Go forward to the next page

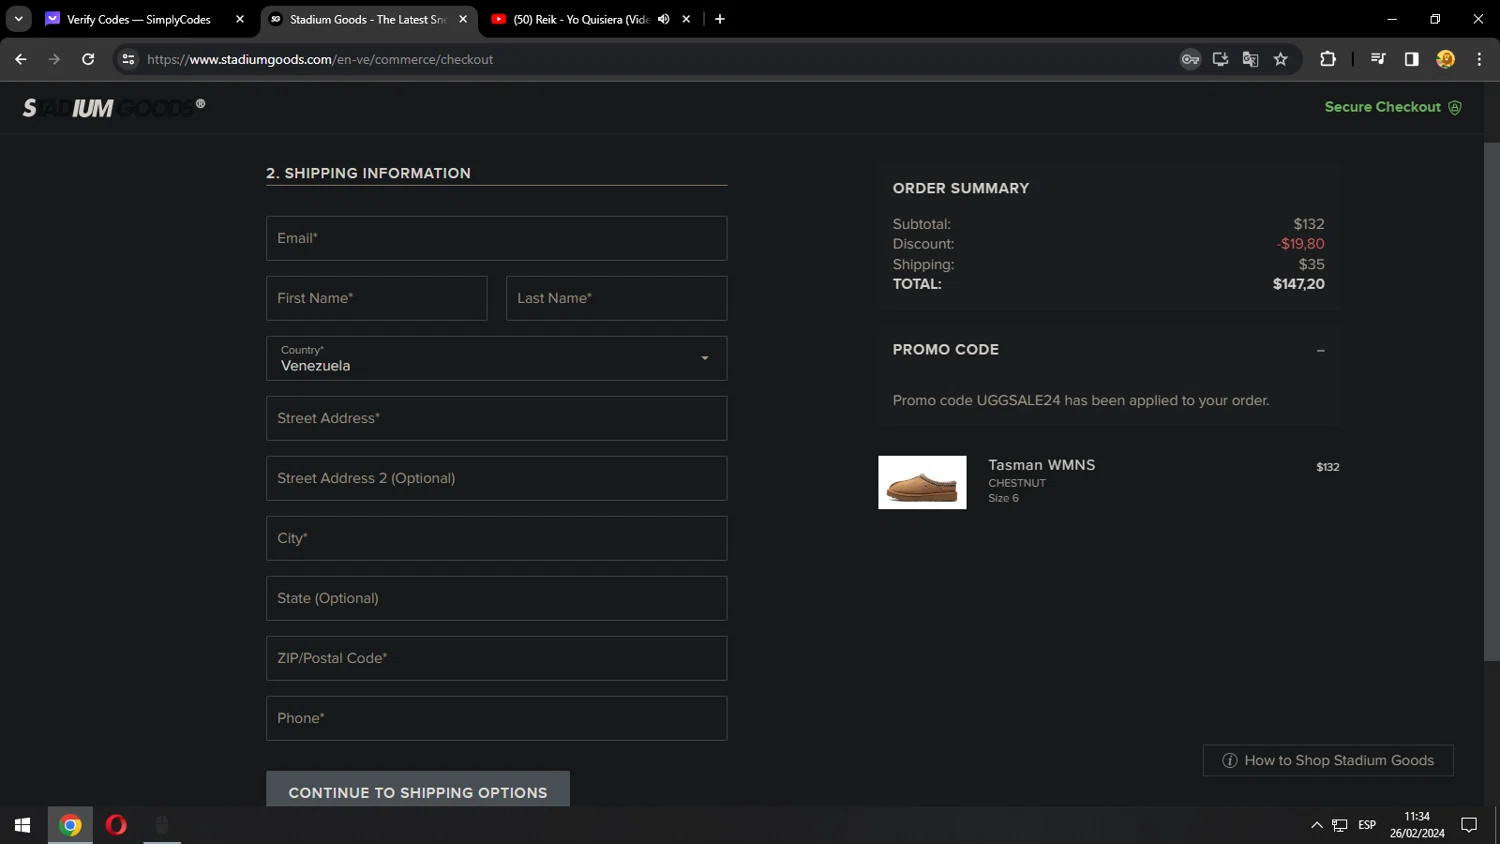[x=54, y=59]
